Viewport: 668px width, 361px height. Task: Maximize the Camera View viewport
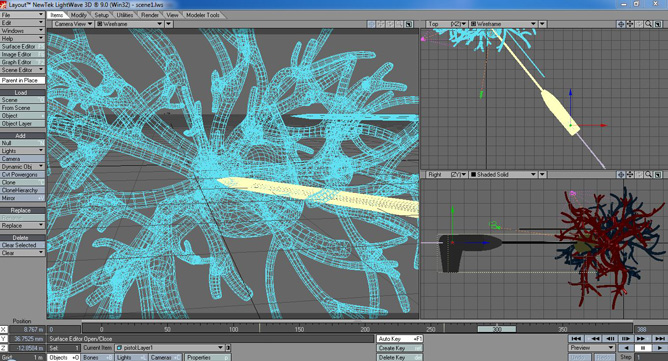tap(409, 24)
